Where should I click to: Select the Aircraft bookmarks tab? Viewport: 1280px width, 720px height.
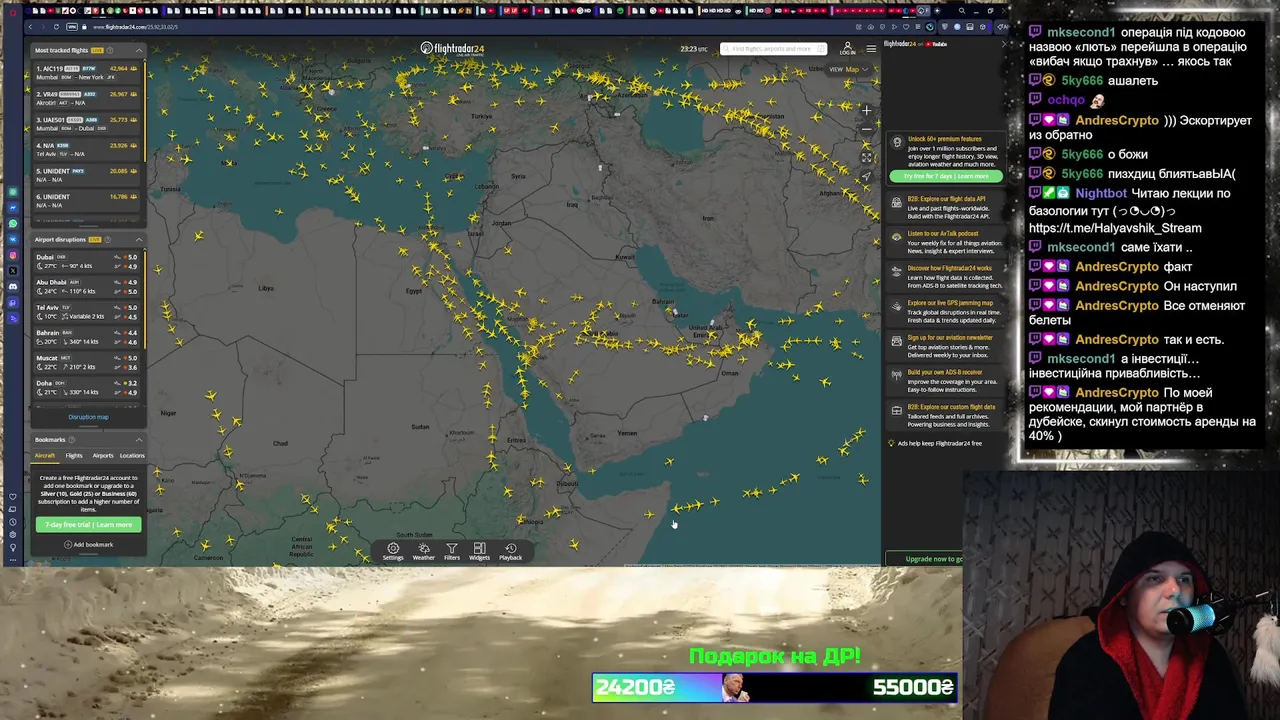tap(45, 456)
